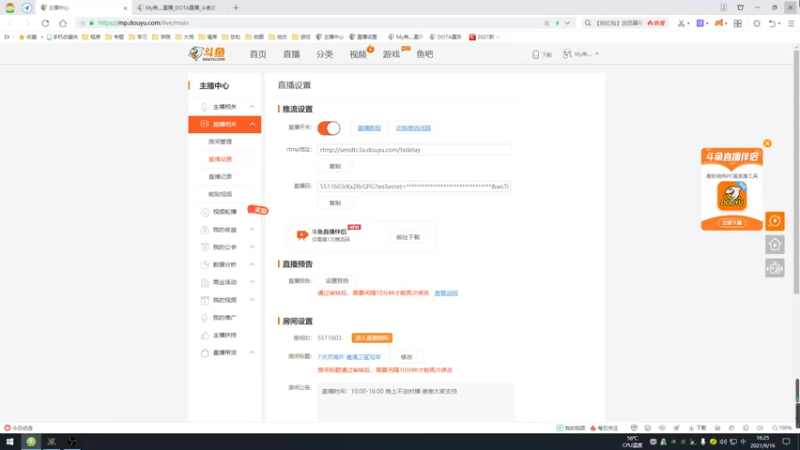
Task: Click the phone download icon in header
Action: point(536,54)
